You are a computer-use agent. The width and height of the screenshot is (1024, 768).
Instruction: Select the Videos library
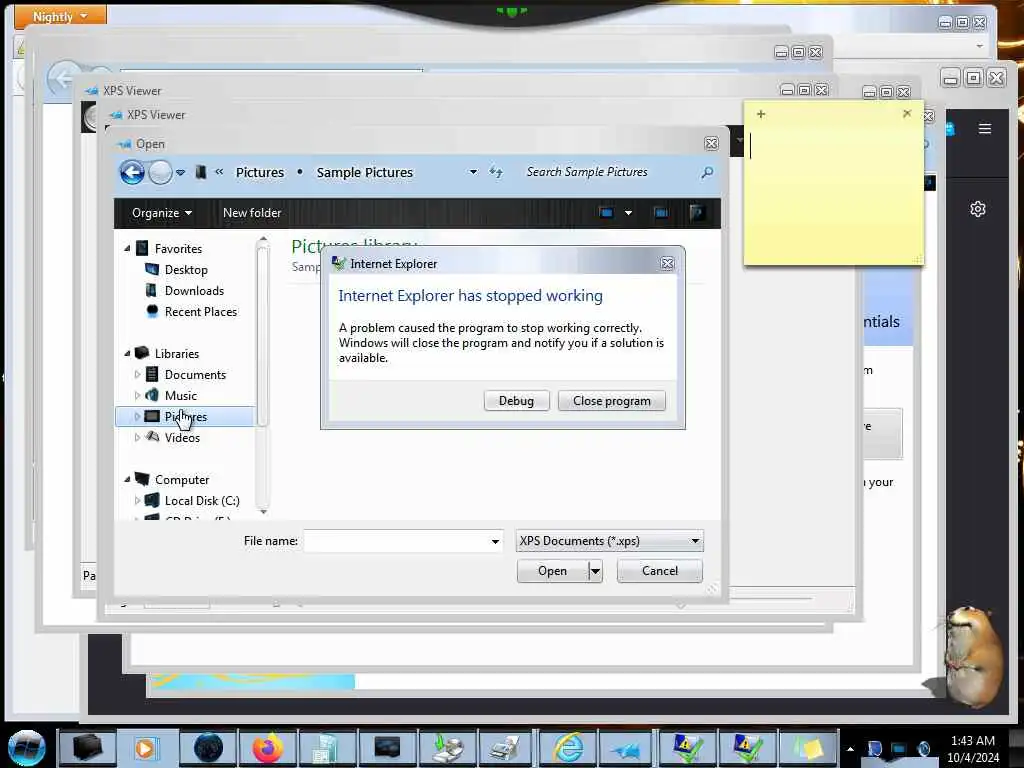(182, 438)
